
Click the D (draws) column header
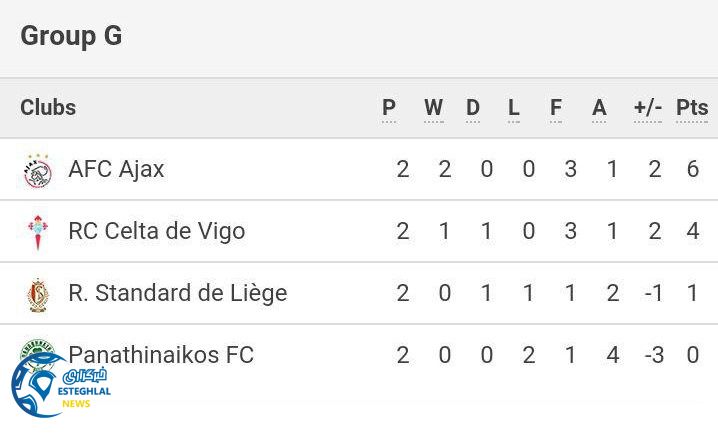(473, 108)
